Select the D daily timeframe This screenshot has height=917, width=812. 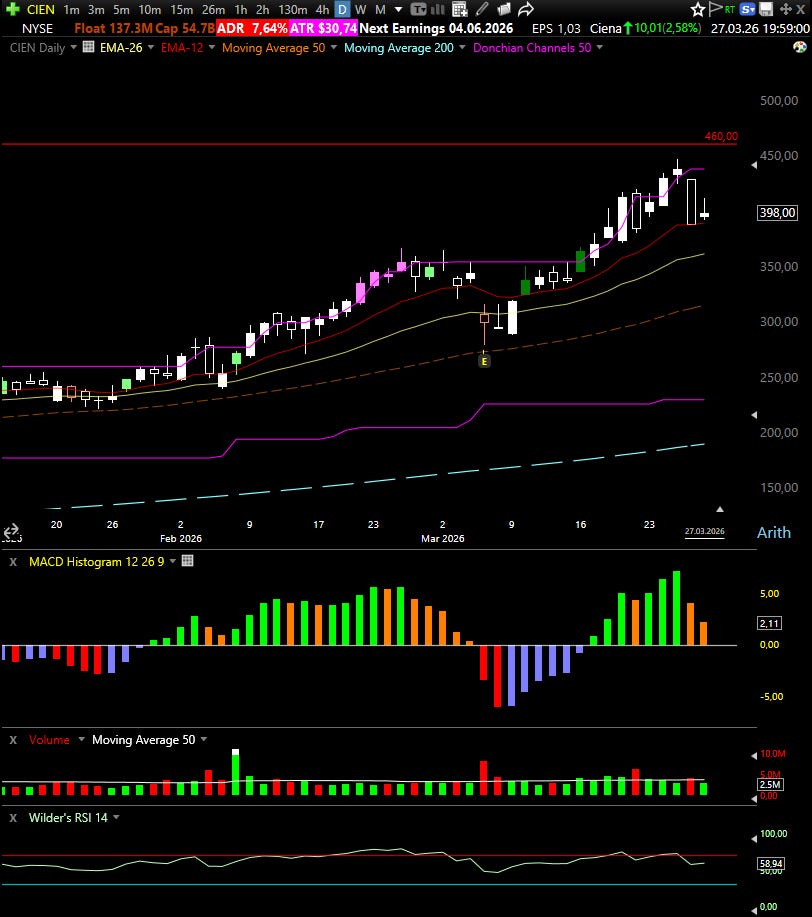click(342, 9)
